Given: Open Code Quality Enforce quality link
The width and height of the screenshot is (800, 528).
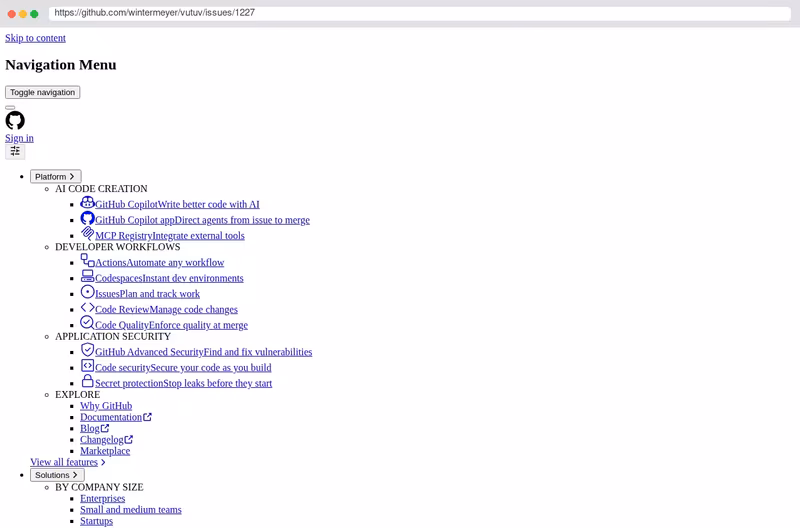Looking at the screenshot, I should (x=171, y=325).
